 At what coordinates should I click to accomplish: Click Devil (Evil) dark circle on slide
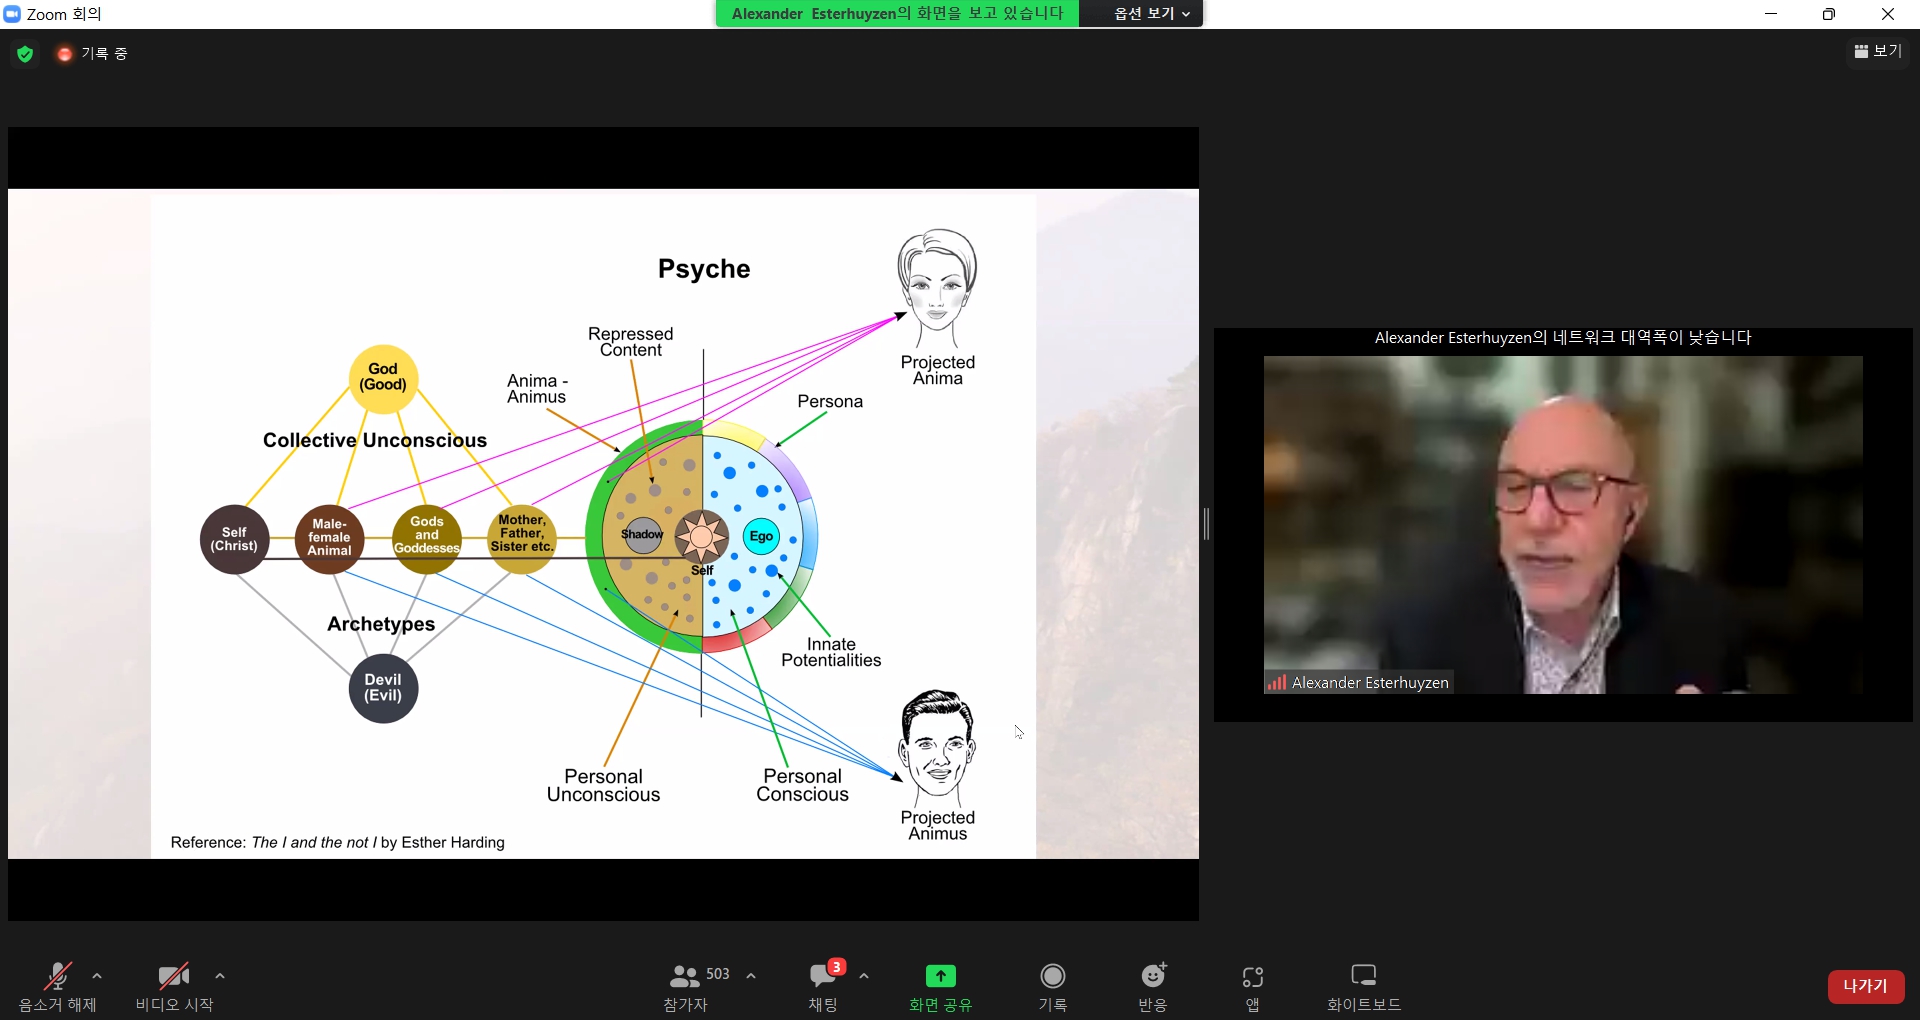point(383,688)
